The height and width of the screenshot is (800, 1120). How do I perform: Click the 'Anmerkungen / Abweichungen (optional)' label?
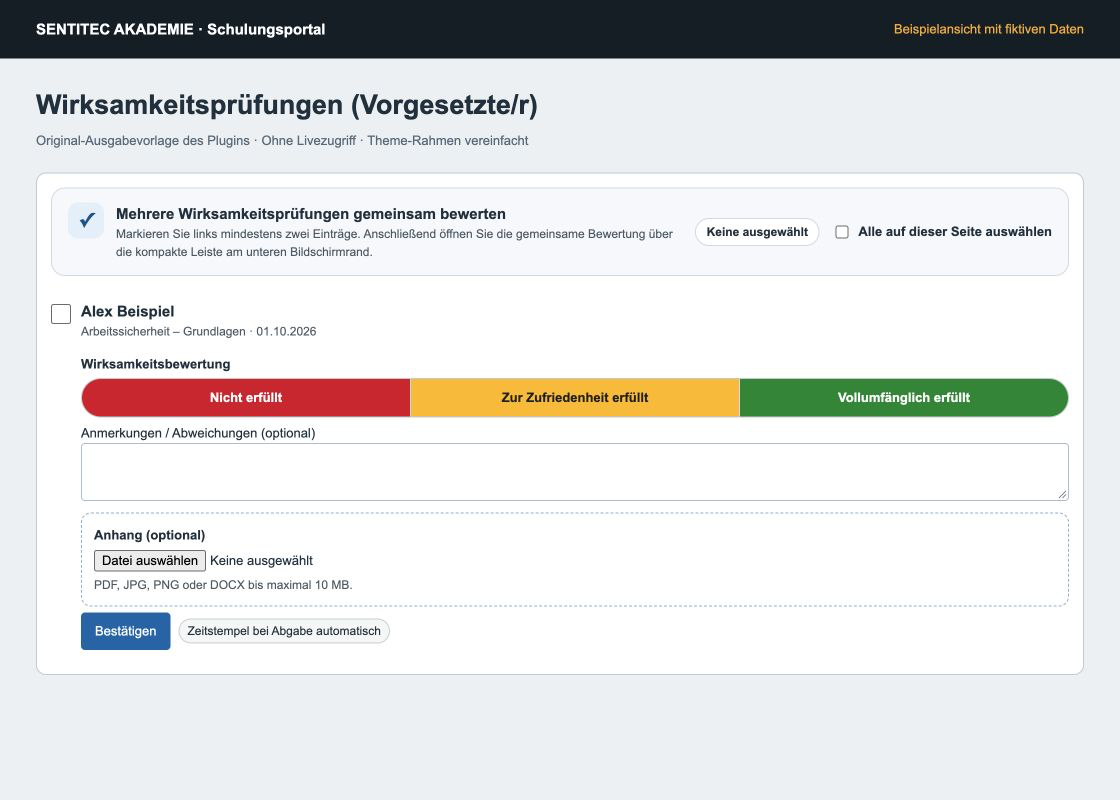(198, 433)
